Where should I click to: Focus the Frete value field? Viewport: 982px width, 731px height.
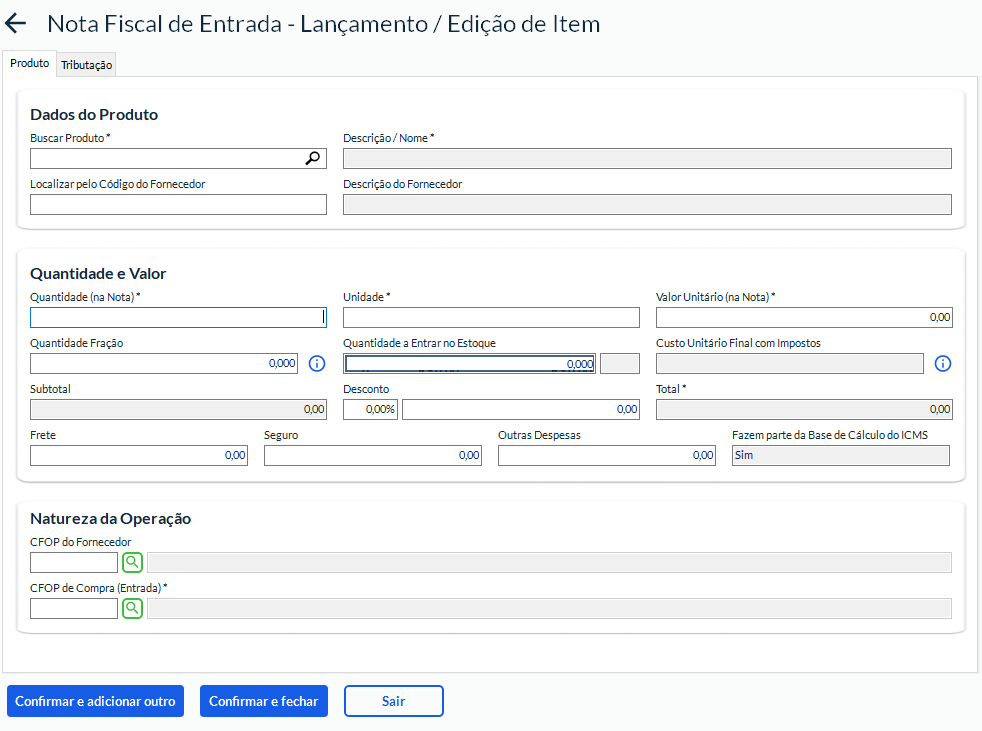point(138,456)
